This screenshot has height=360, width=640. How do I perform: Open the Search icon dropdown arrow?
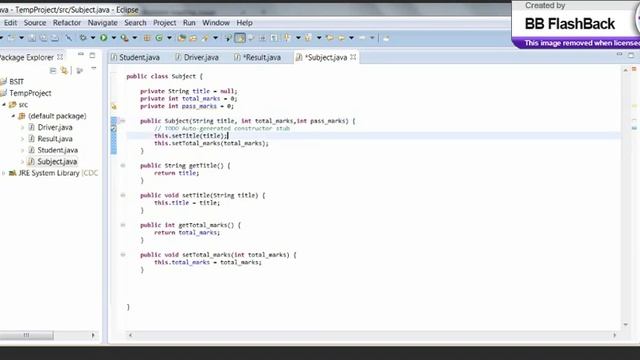tap(216, 38)
